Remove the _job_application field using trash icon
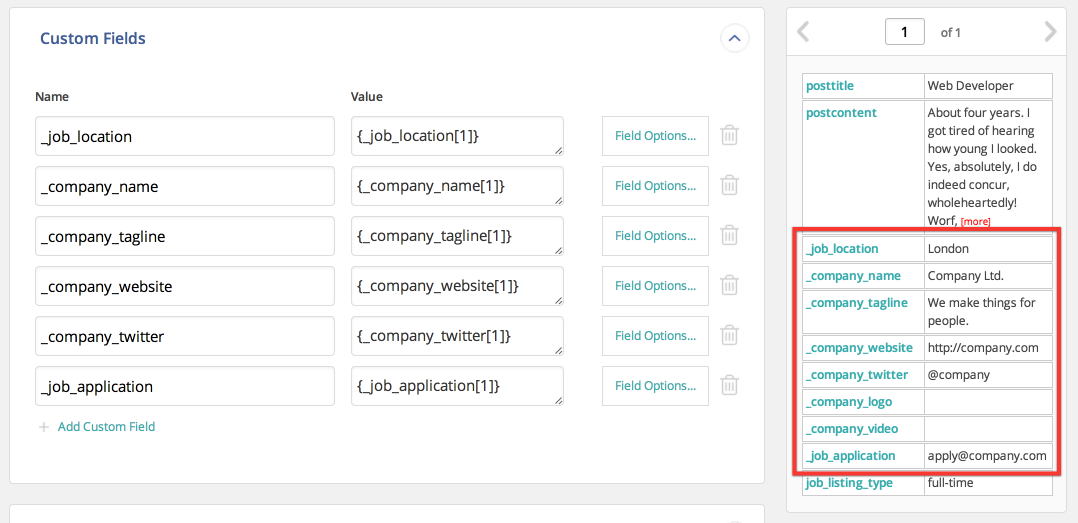1078x523 pixels. pyautogui.click(x=729, y=386)
